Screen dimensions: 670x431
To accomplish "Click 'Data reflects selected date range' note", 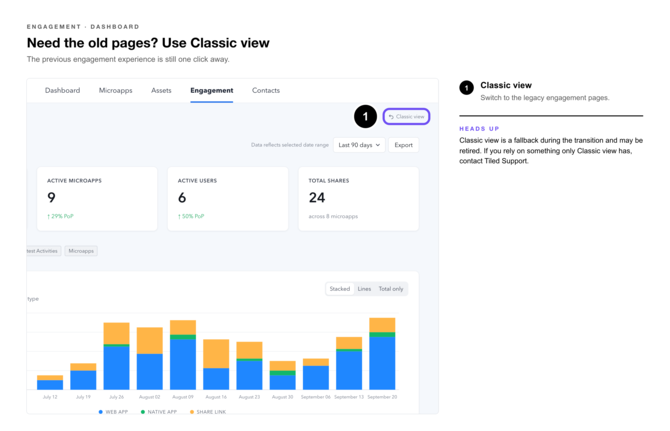I will 290,145.
